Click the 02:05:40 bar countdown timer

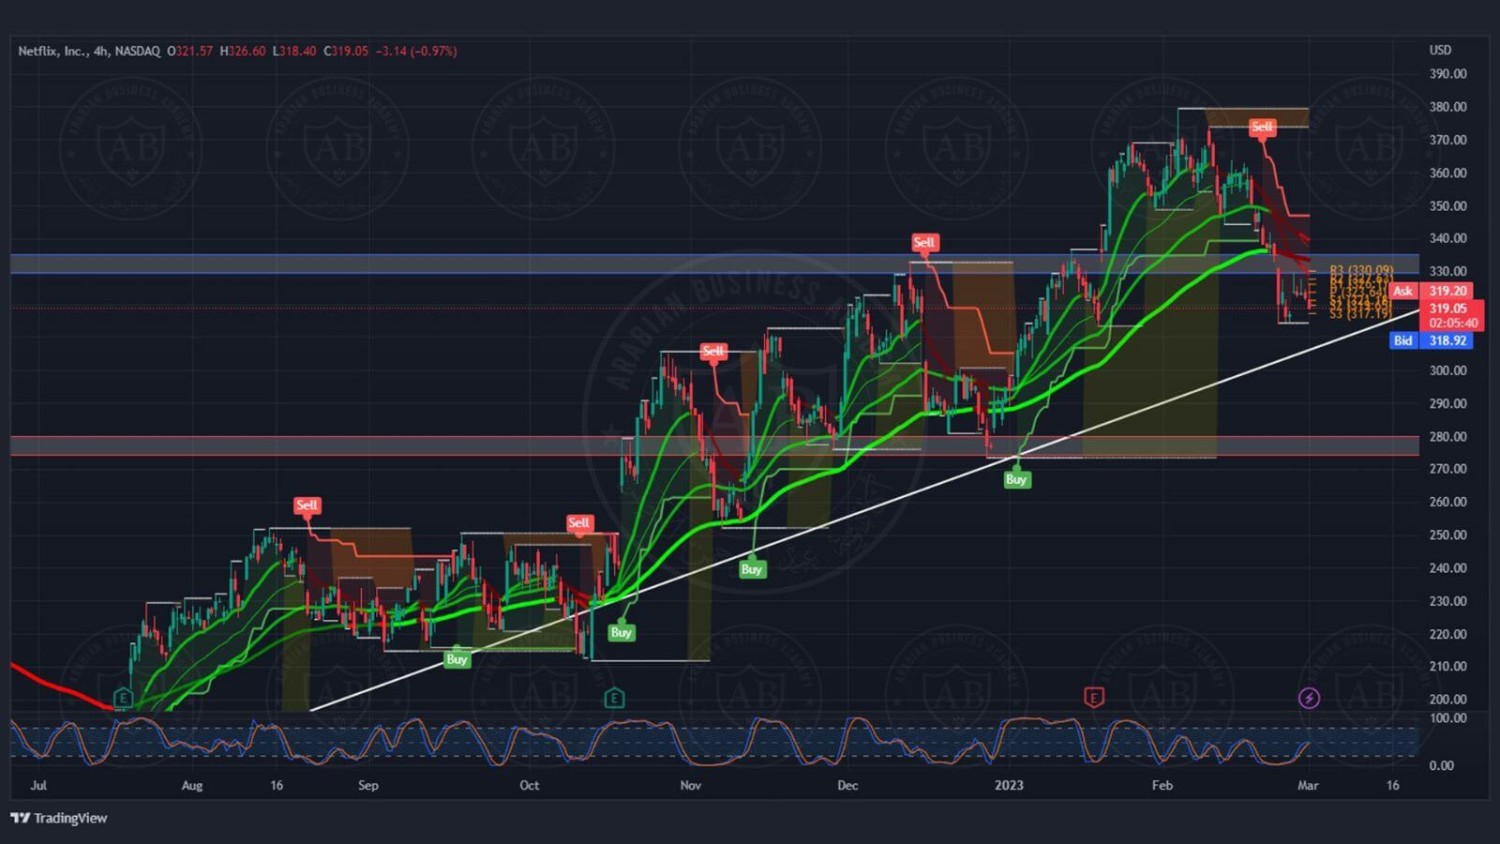[1453, 323]
